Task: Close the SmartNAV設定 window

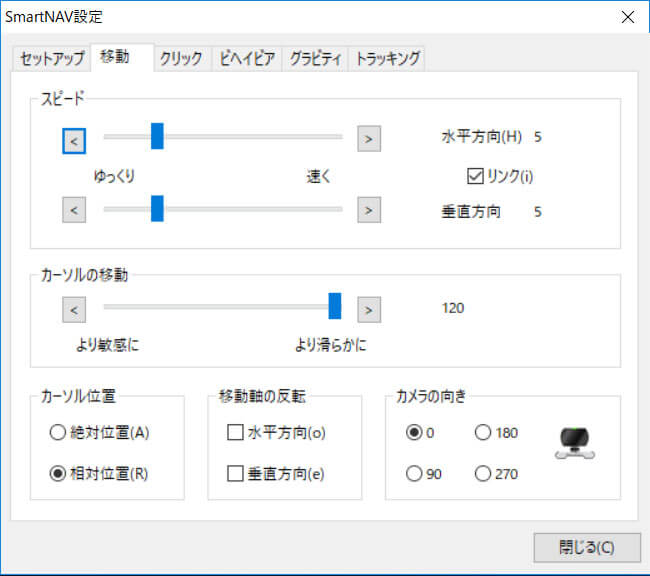Action: pyautogui.click(x=628, y=17)
